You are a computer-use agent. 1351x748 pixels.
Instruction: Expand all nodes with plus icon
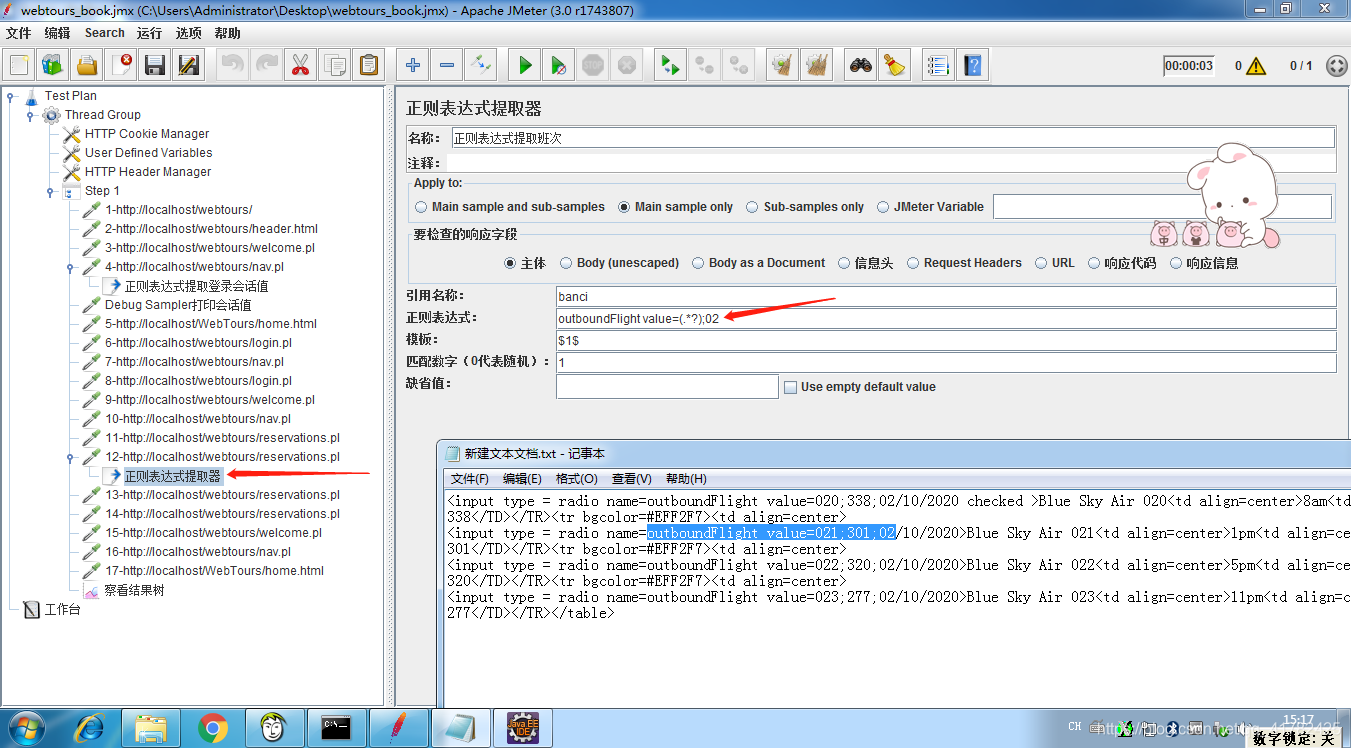[413, 66]
